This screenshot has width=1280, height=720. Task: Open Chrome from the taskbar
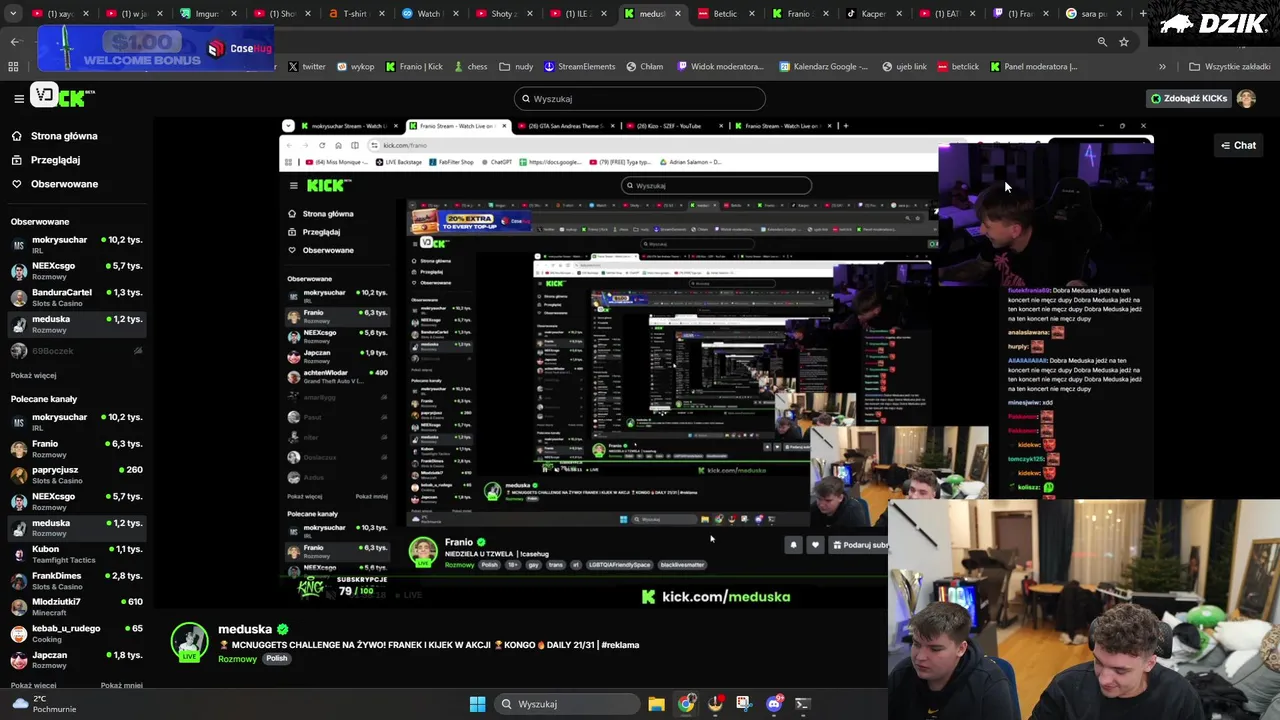tap(685, 704)
